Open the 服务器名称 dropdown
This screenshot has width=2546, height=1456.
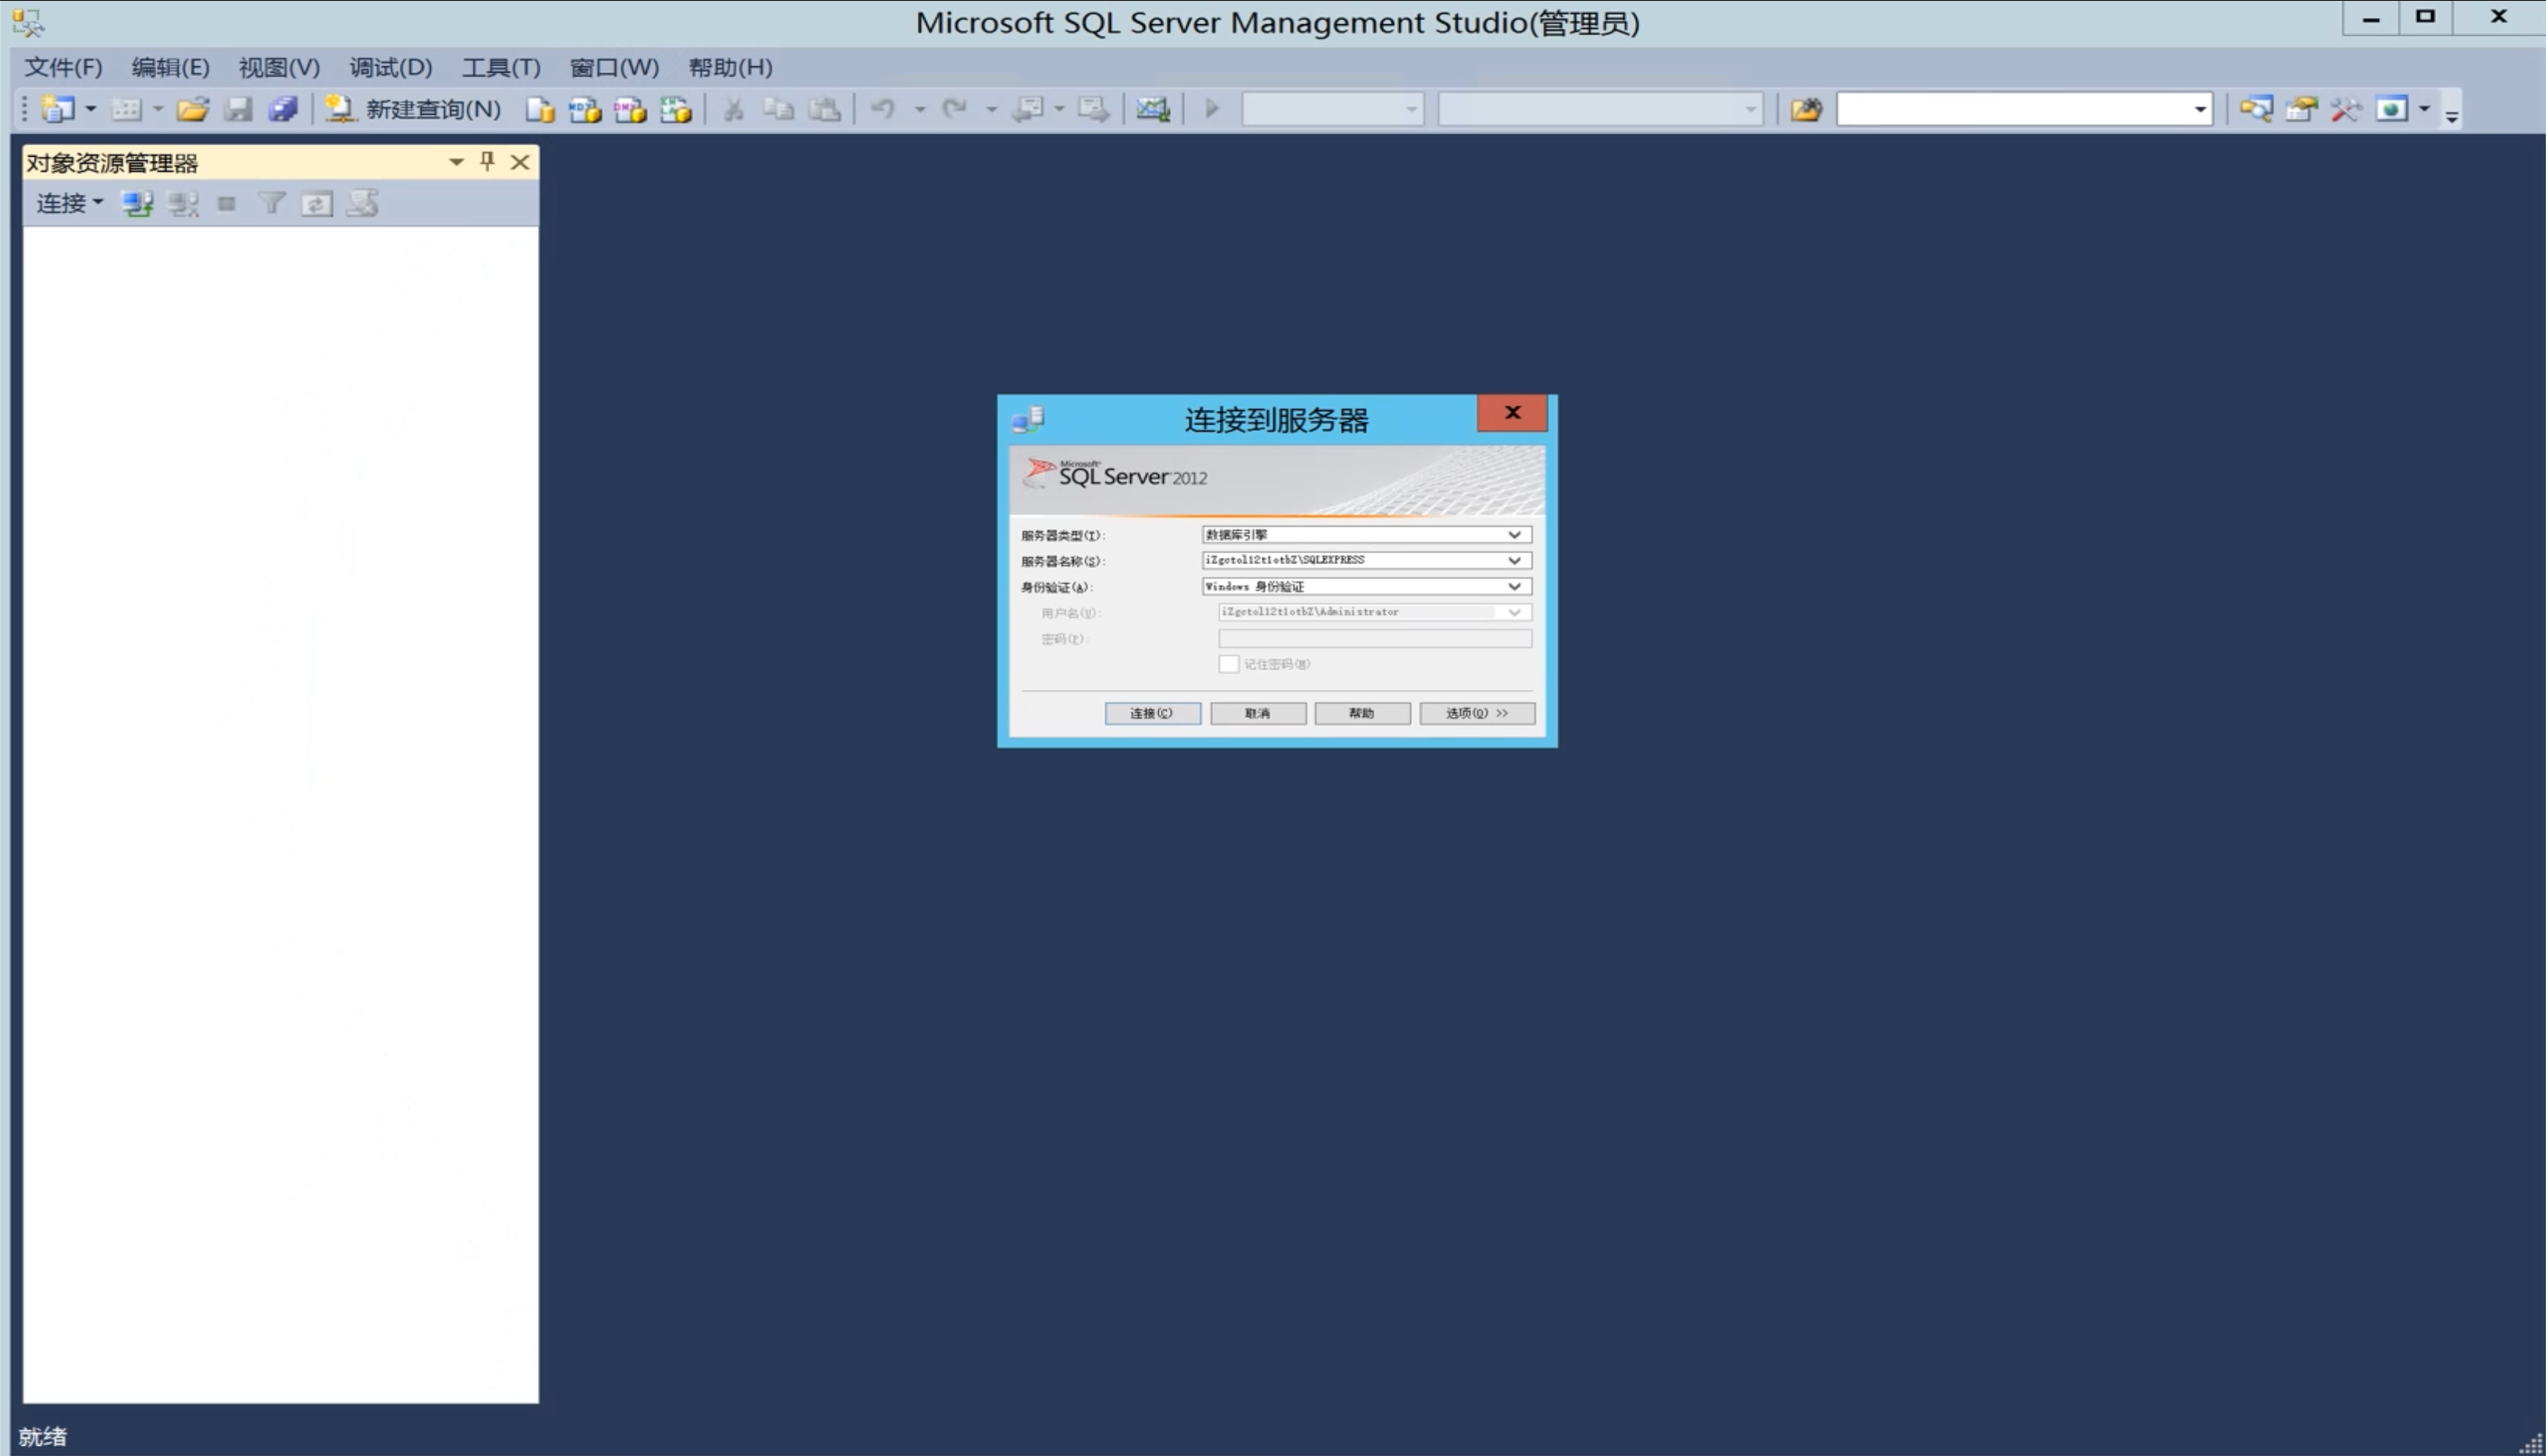click(1514, 560)
